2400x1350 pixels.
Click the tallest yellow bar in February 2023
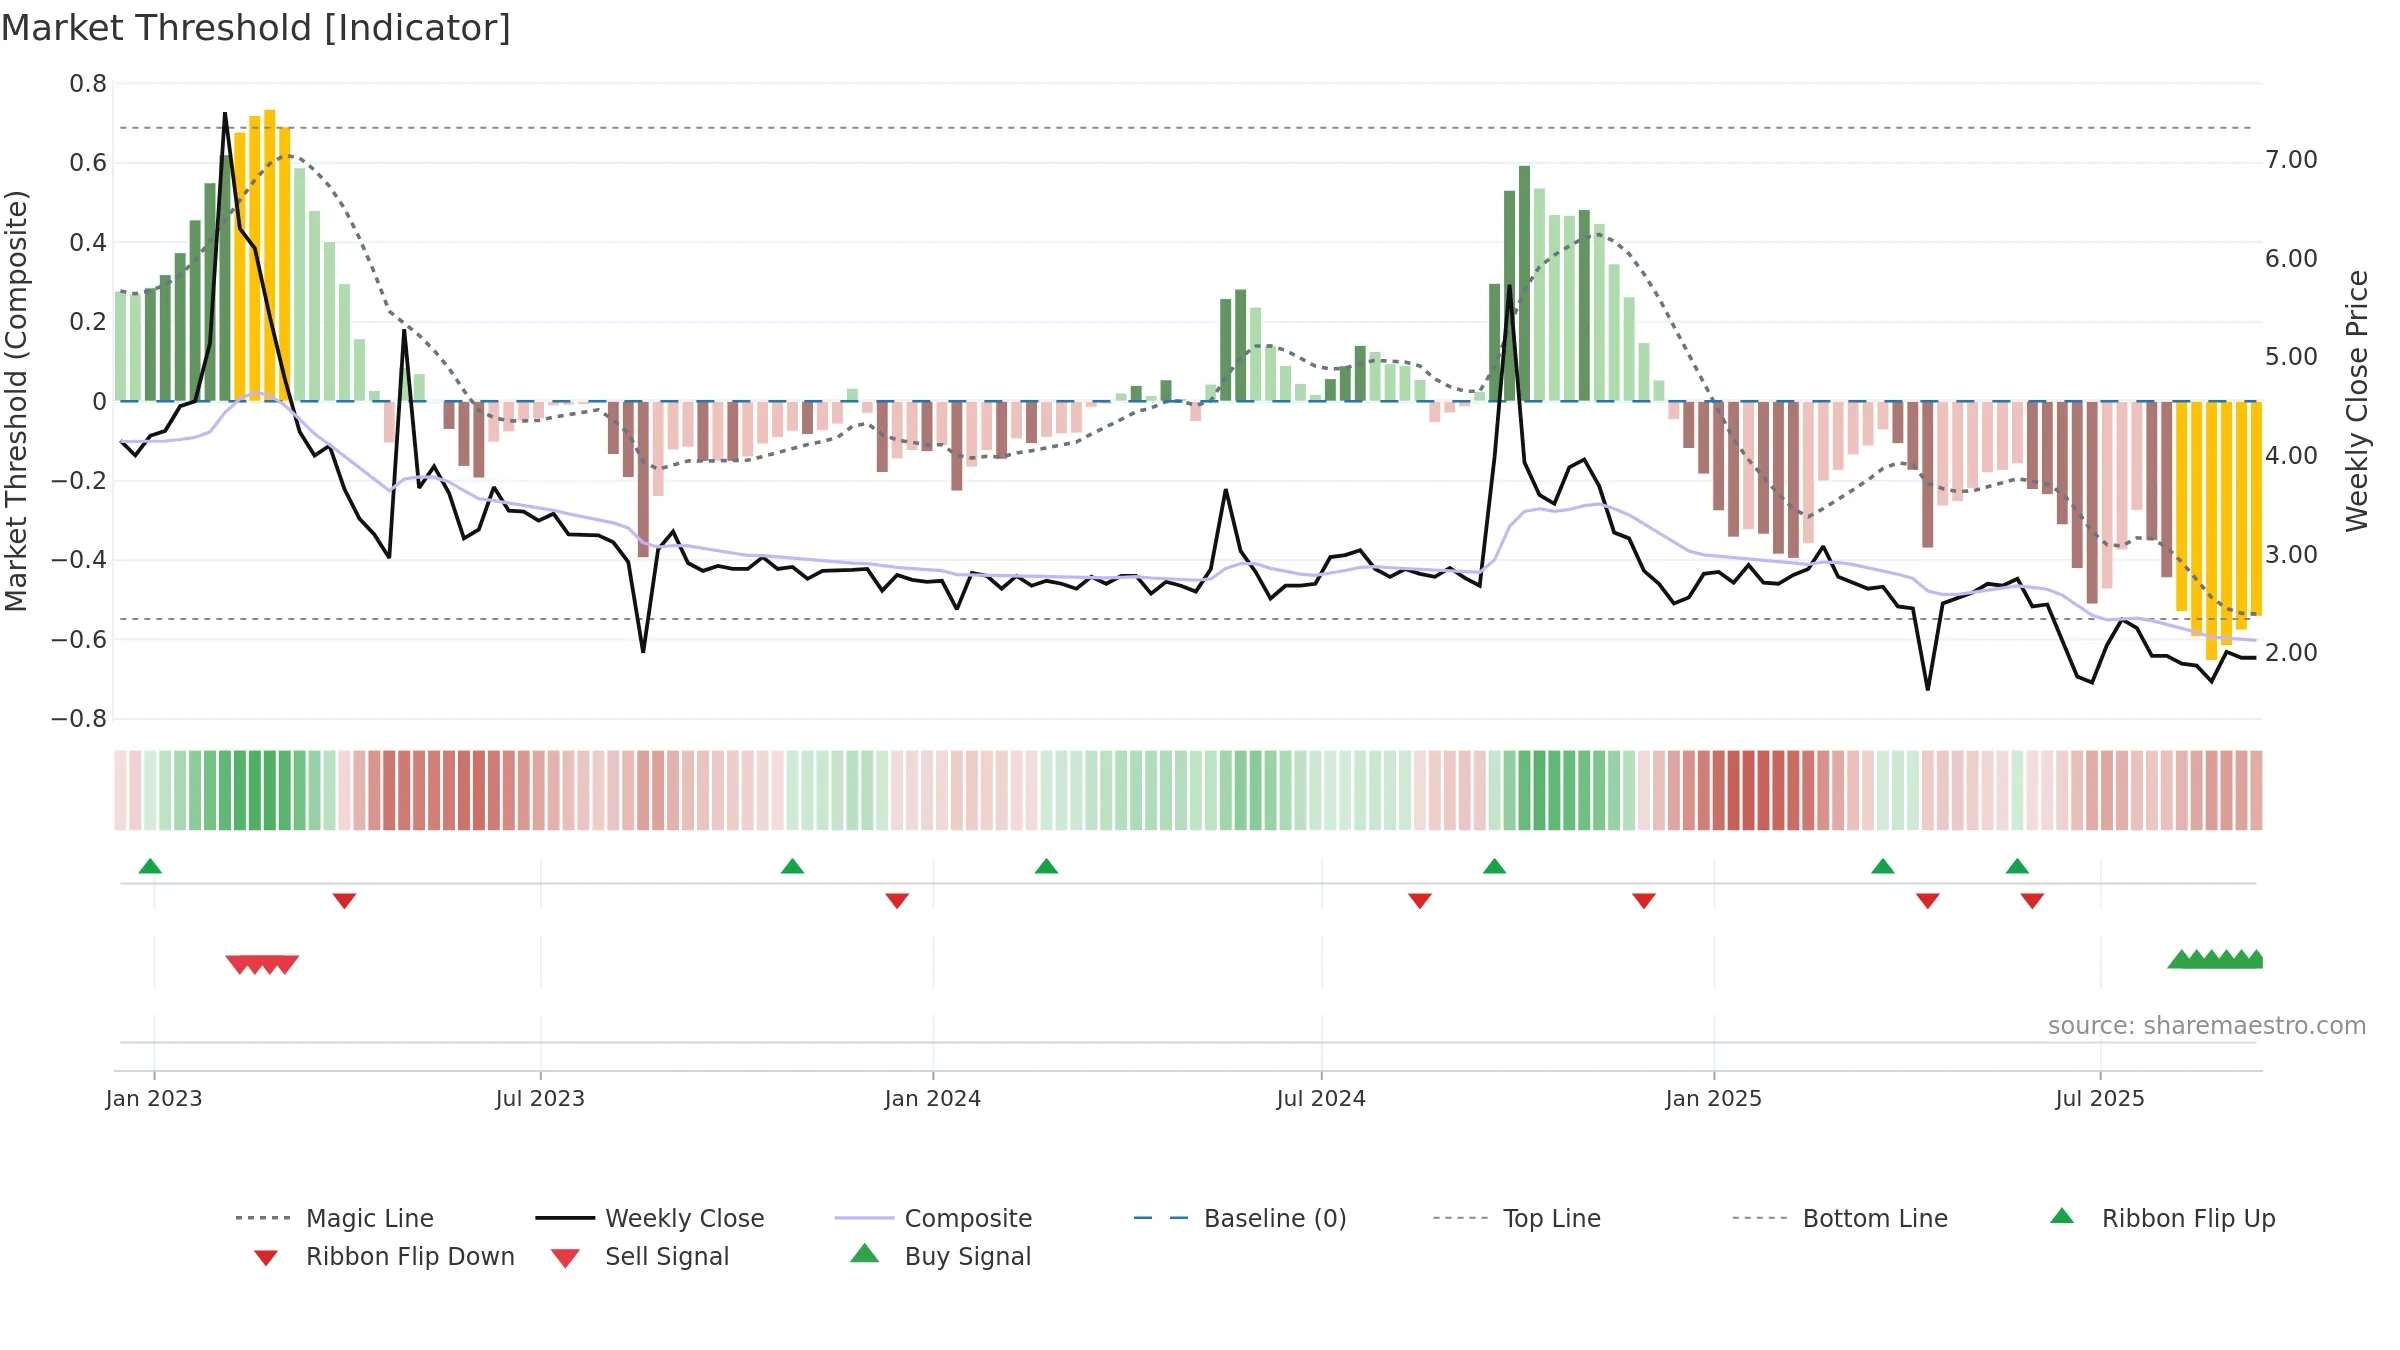(269, 255)
